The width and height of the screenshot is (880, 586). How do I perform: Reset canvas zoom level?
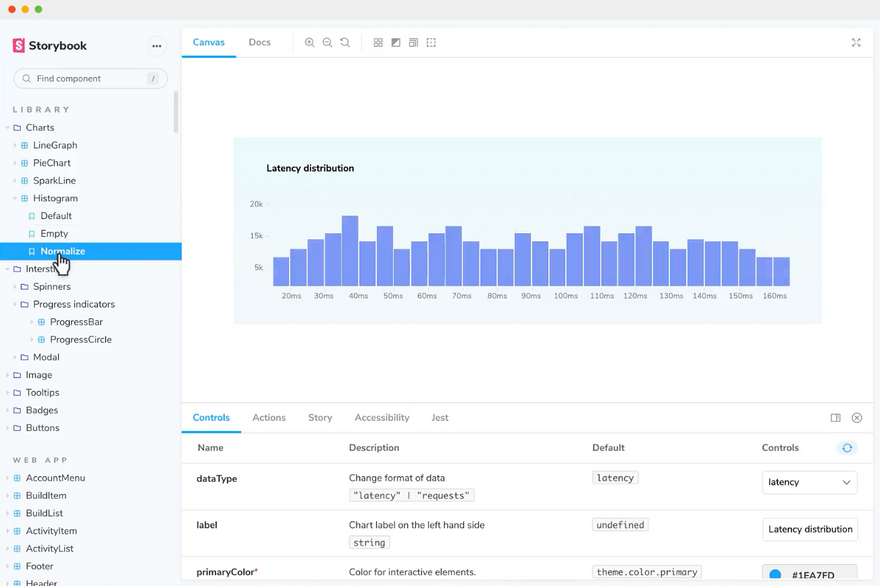pos(345,43)
